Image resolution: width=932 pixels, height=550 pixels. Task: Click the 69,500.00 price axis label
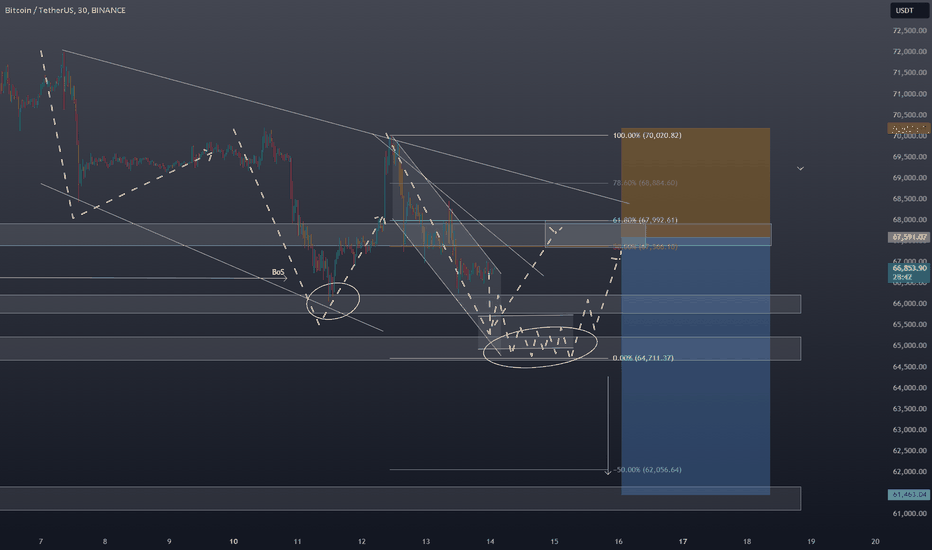909,157
